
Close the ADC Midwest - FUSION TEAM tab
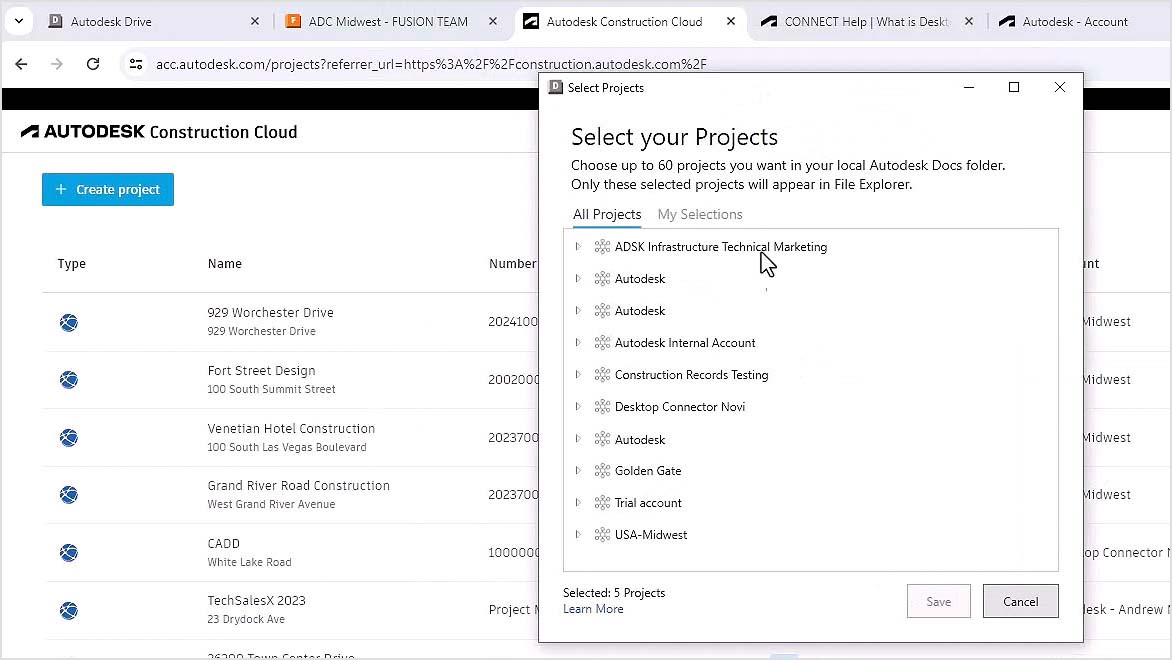tap(493, 22)
